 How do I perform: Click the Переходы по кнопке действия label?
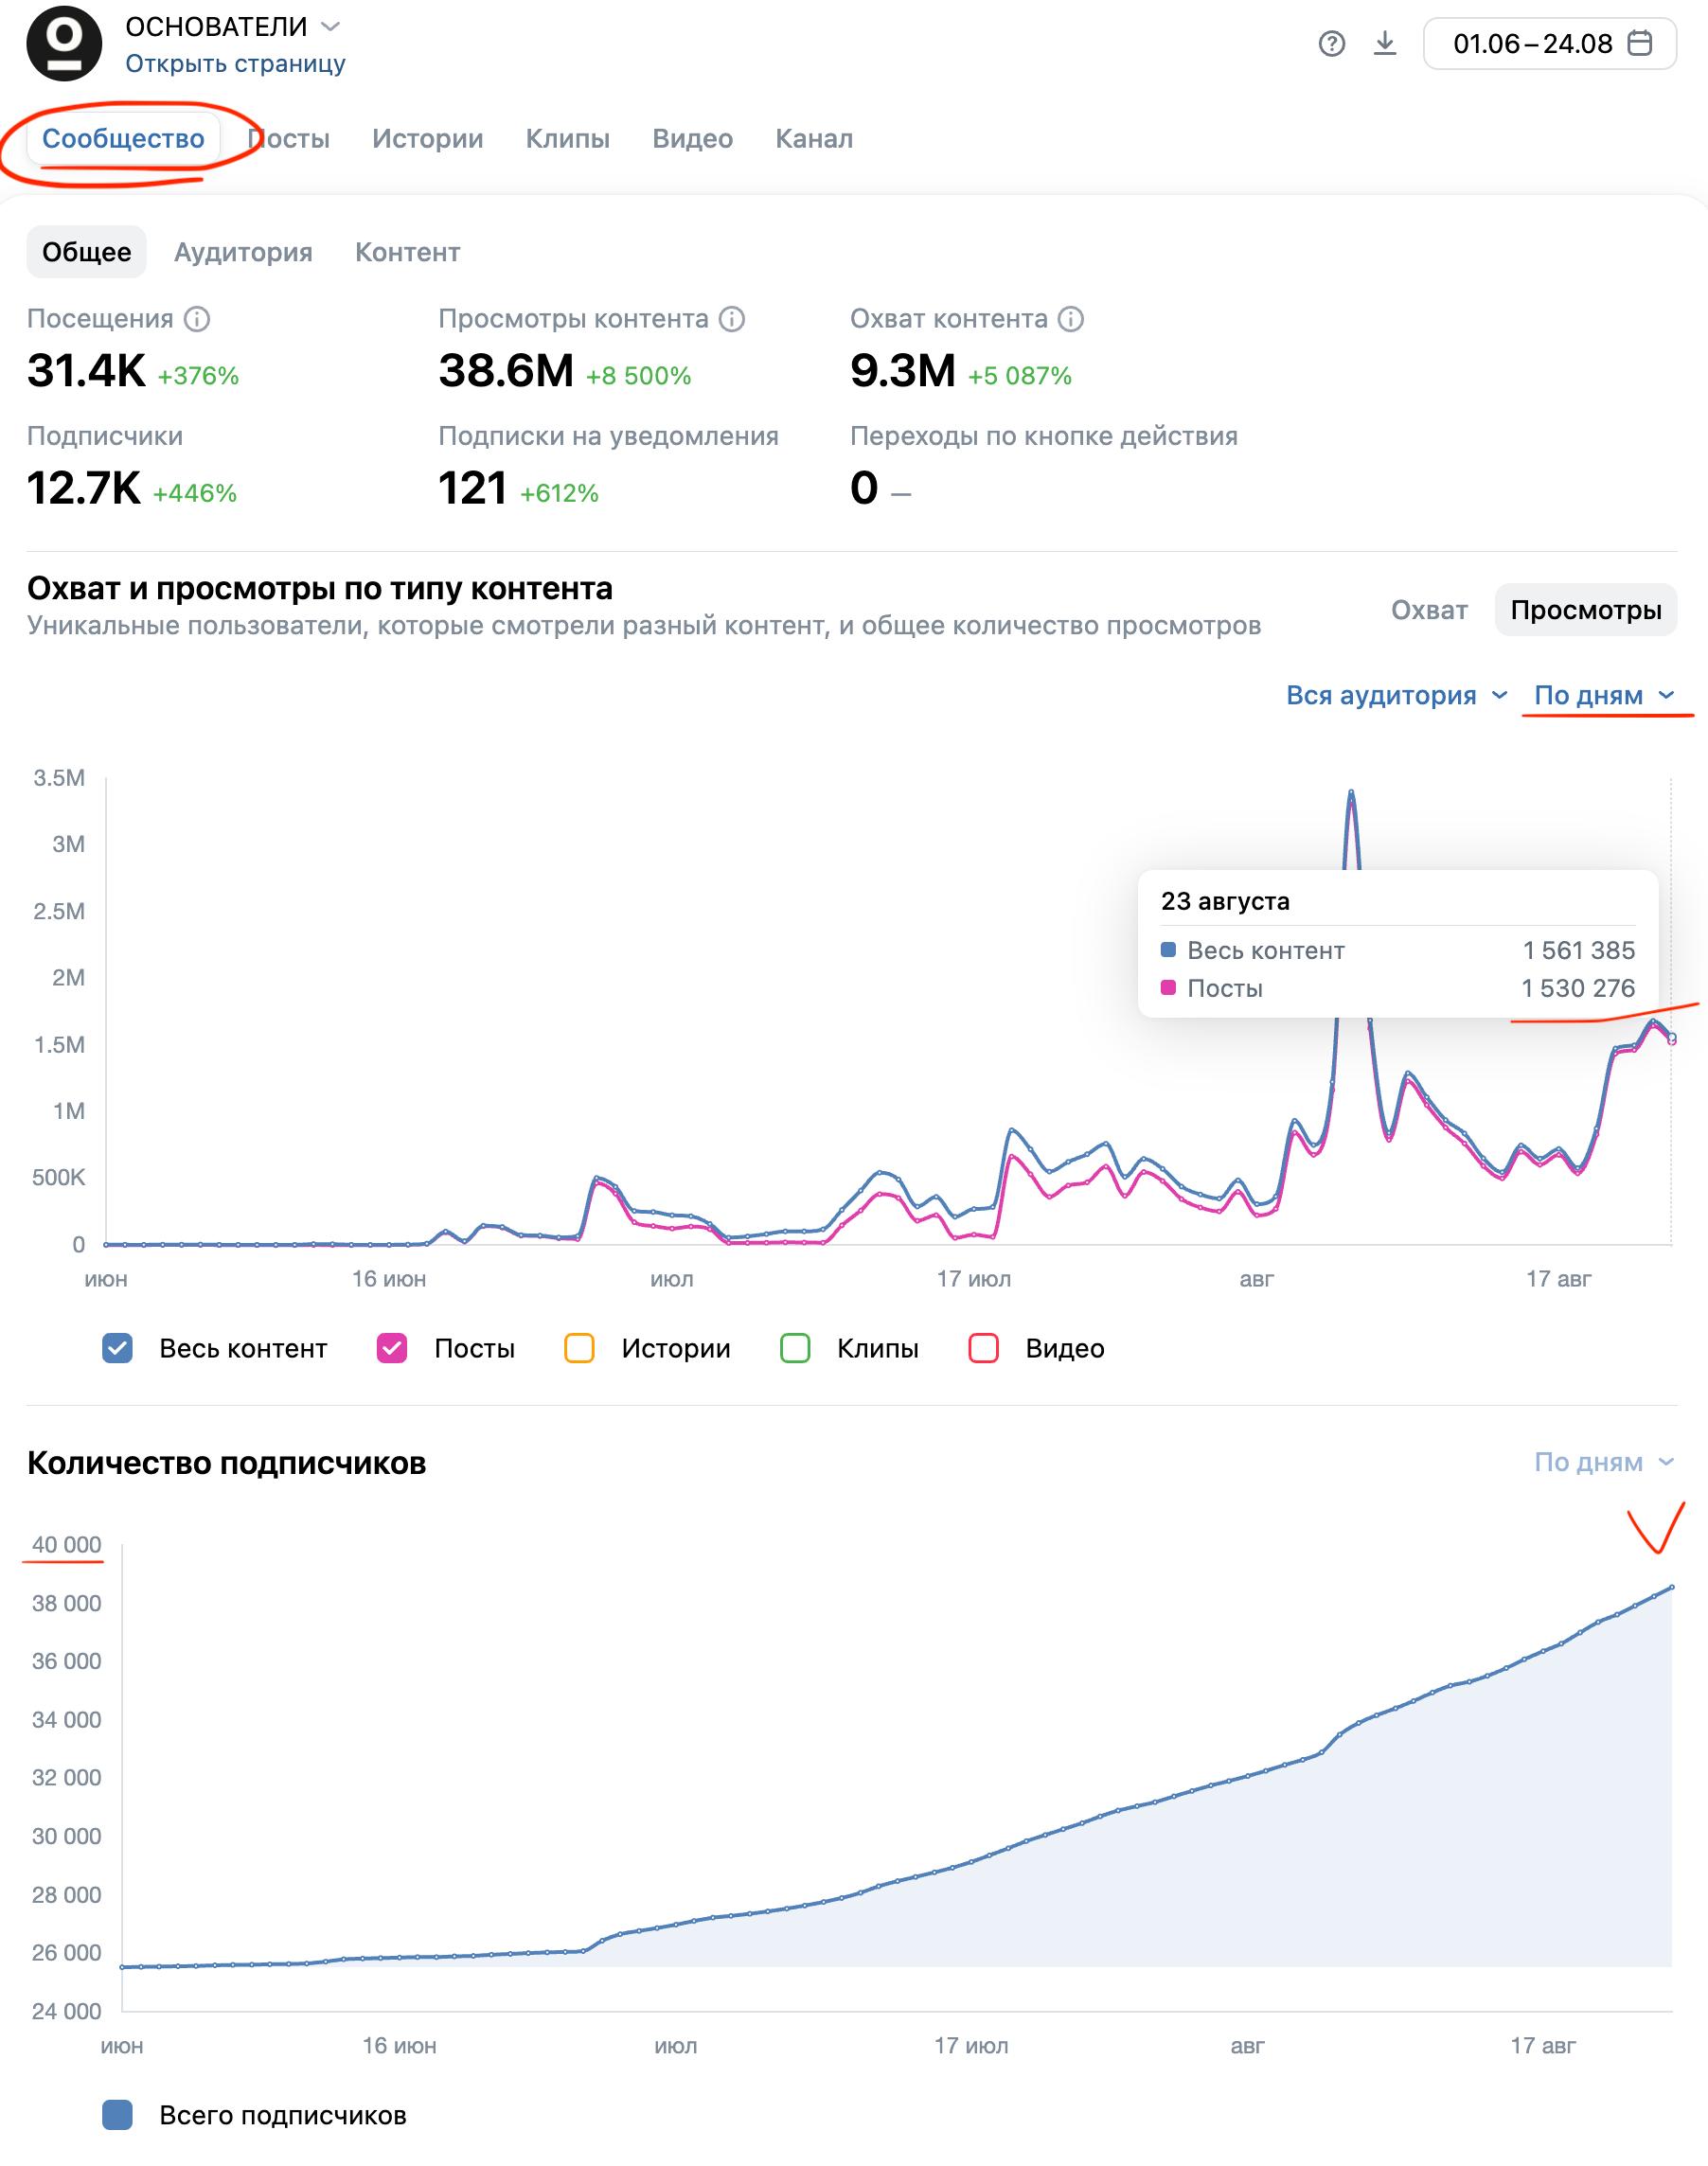pyautogui.click(x=1044, y=436)
